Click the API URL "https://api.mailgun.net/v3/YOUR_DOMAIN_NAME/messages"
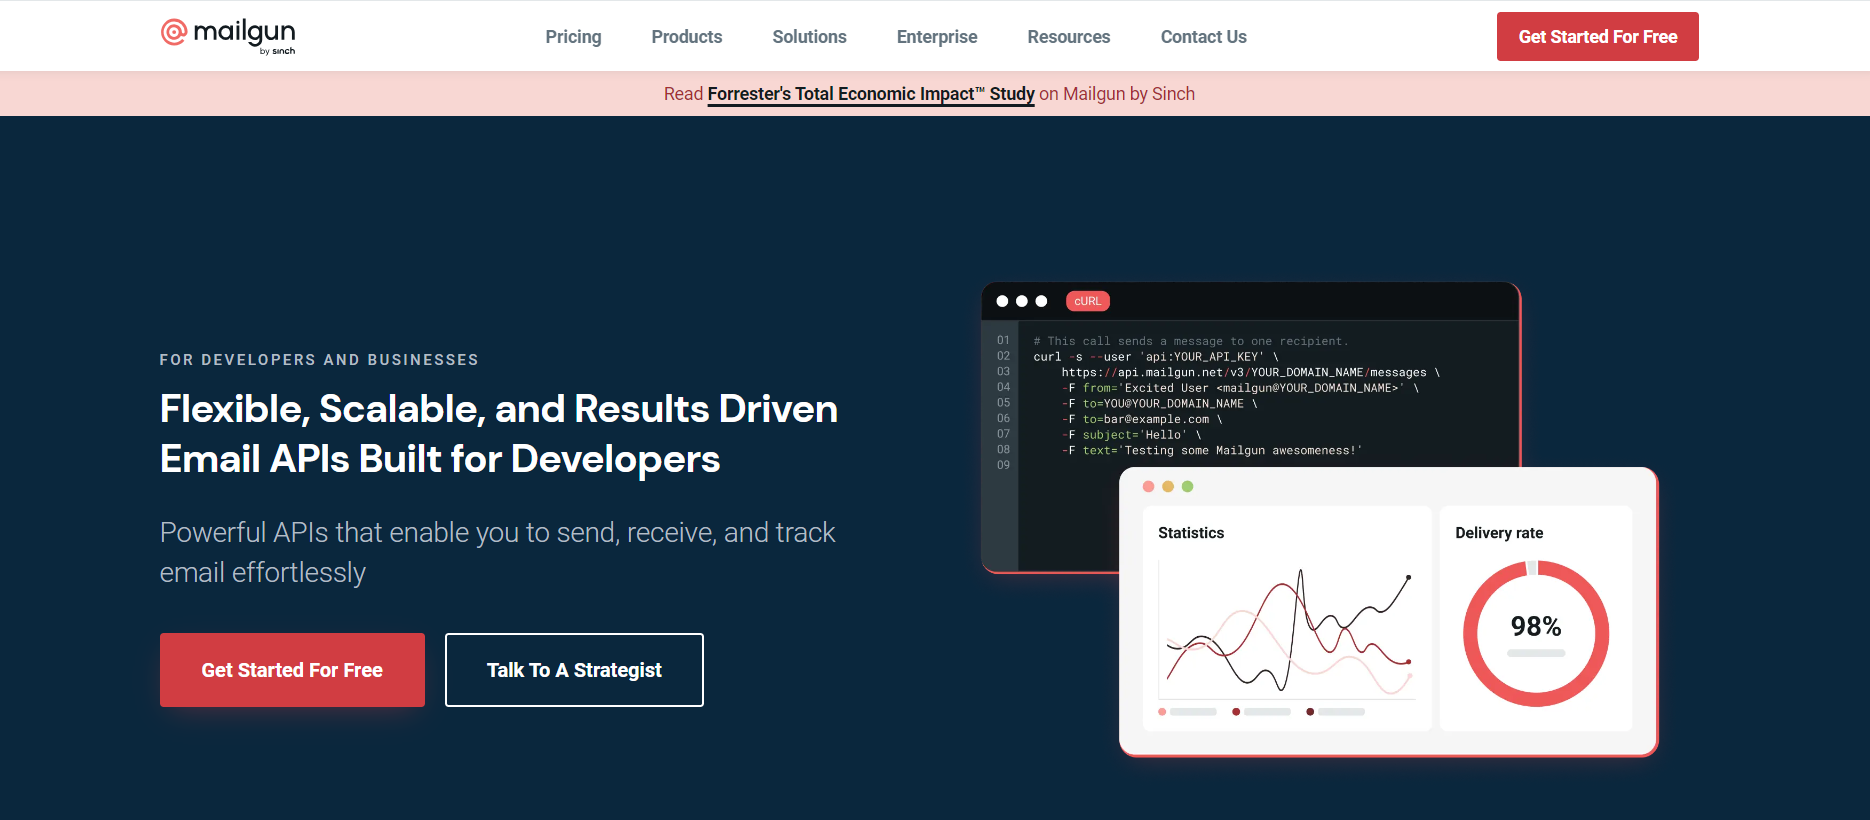The height and width of the screenshot is (820, 1870). coord(1244,372)
